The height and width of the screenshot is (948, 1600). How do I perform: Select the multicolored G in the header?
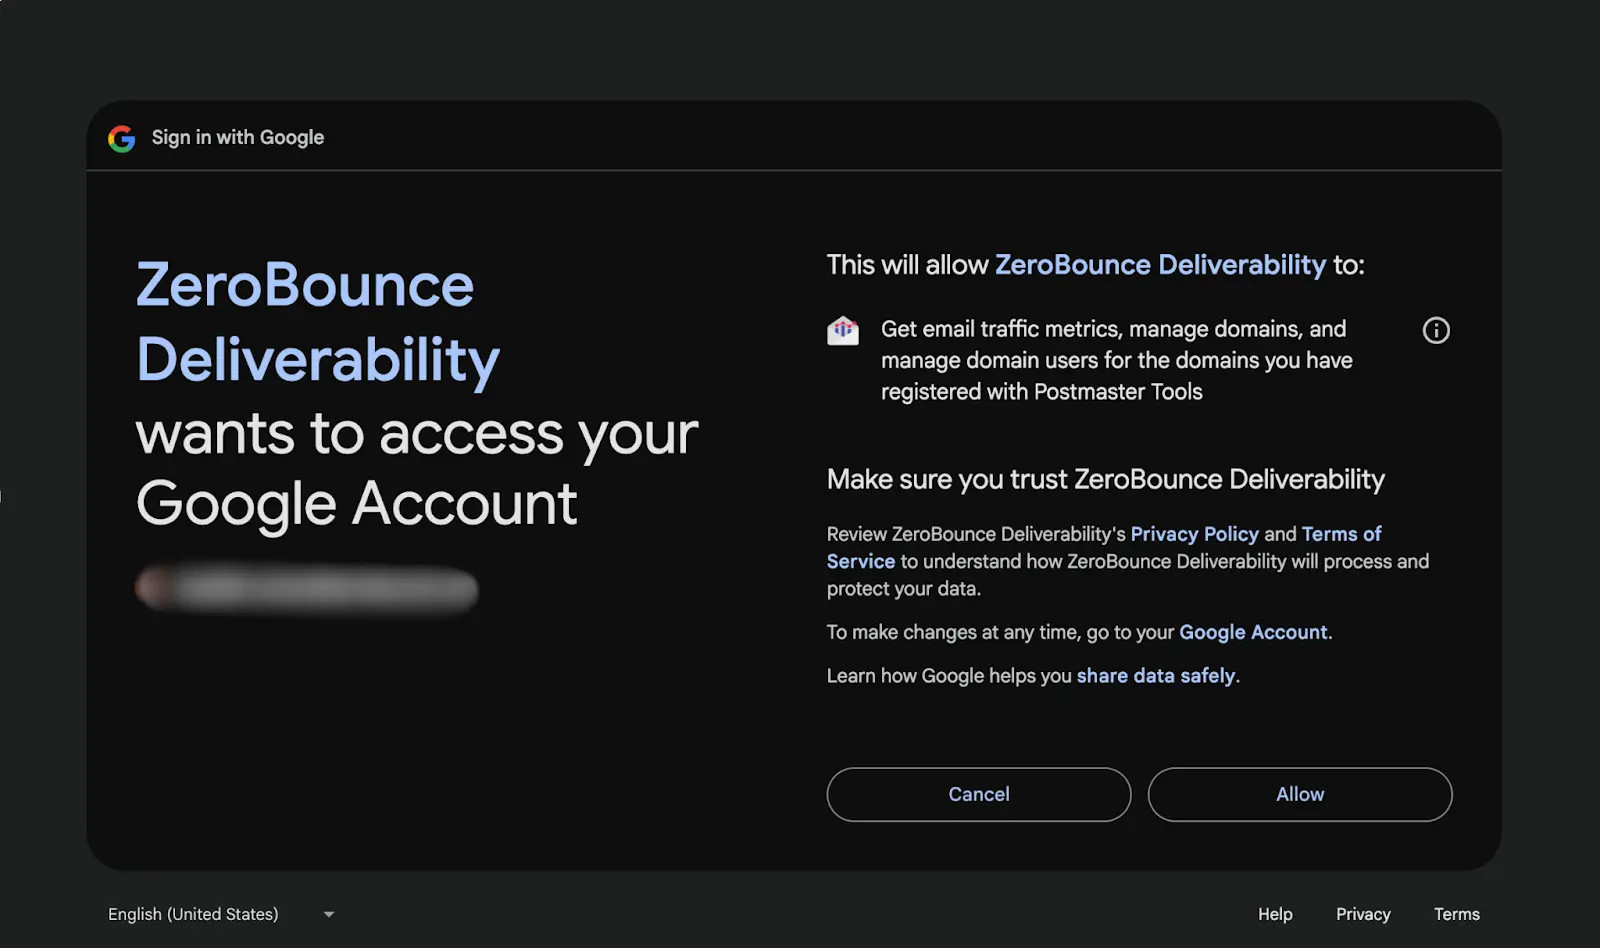click(122, 139)
